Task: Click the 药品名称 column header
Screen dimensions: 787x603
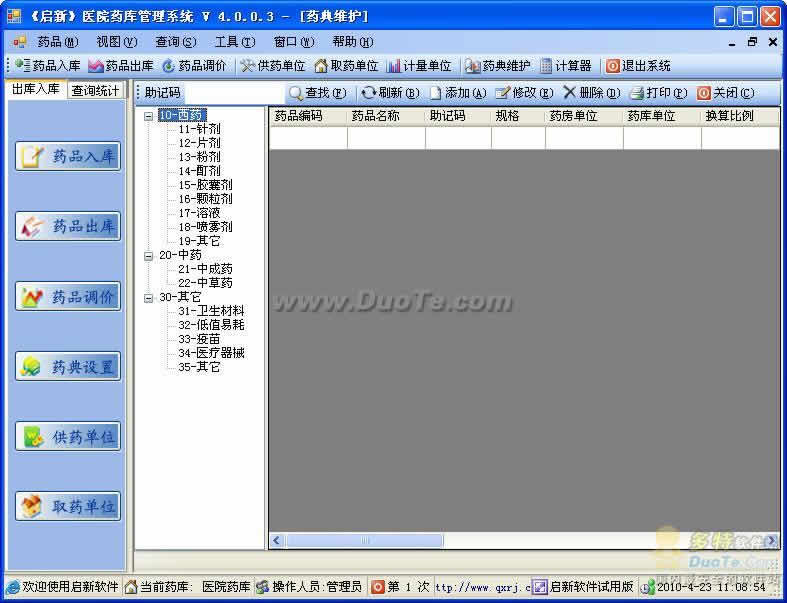Action: [386, 116]
